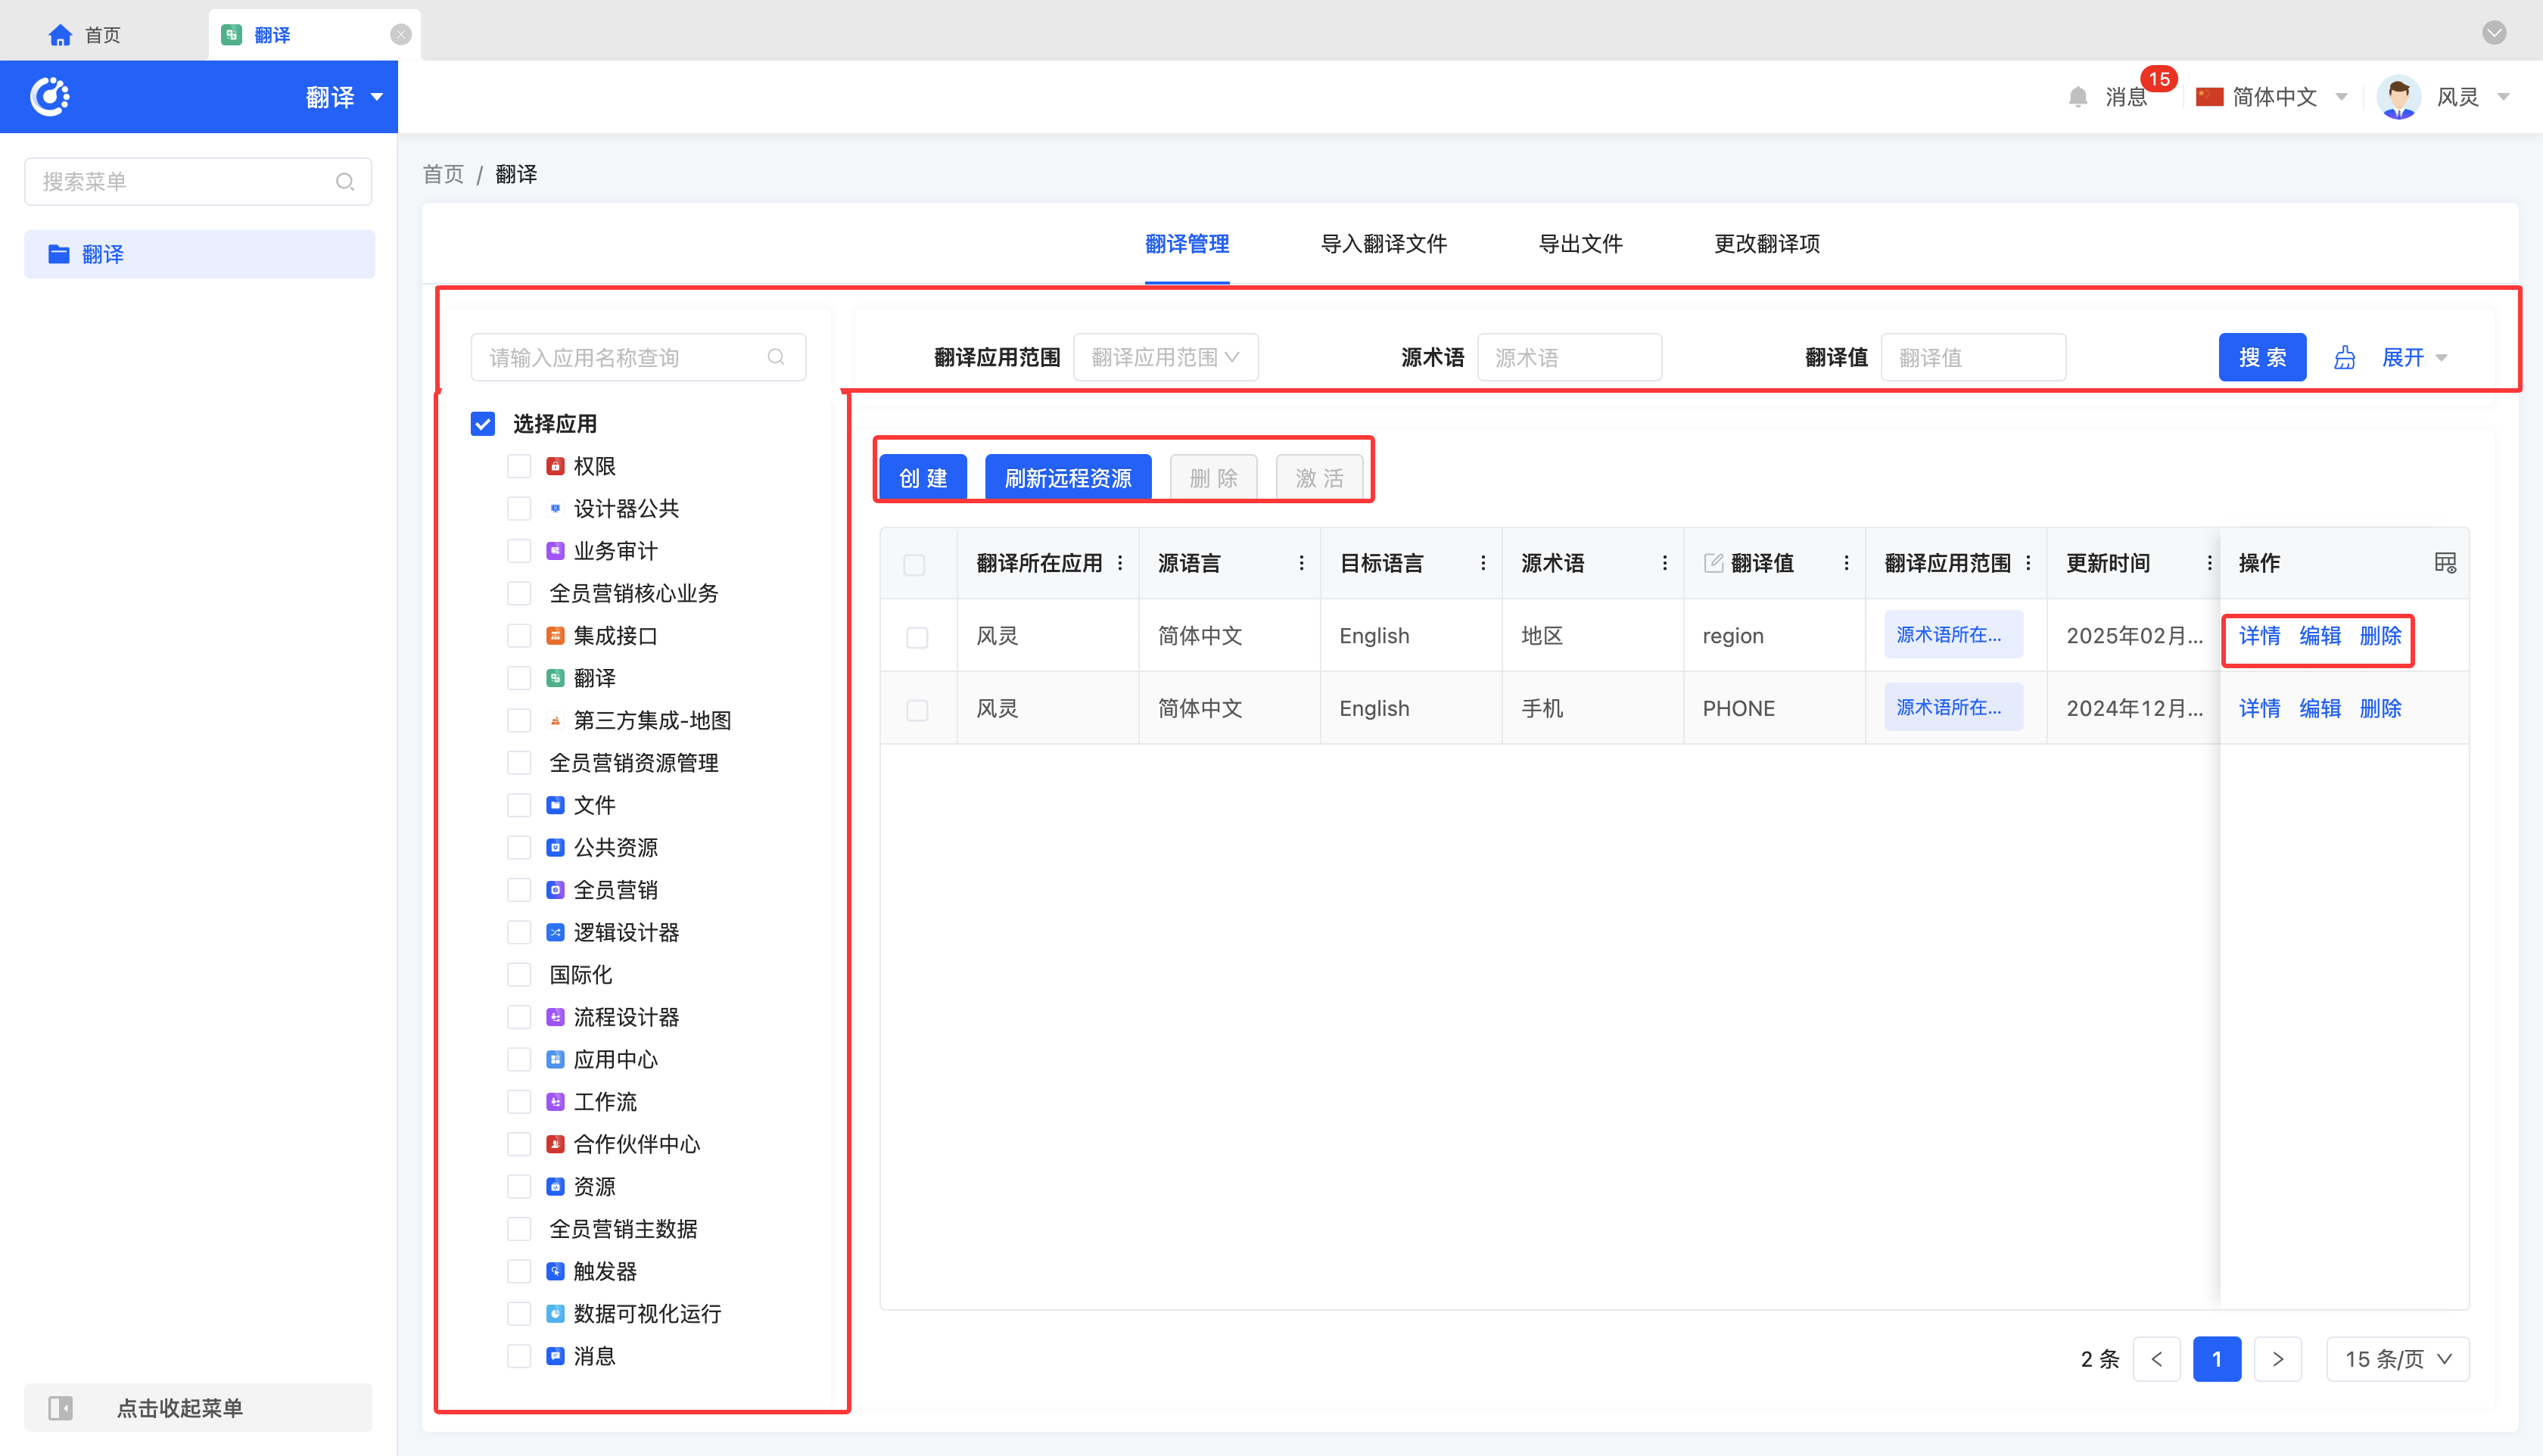
Task: Click the clear filters broom icon
Action: (x=2344, y=357)
